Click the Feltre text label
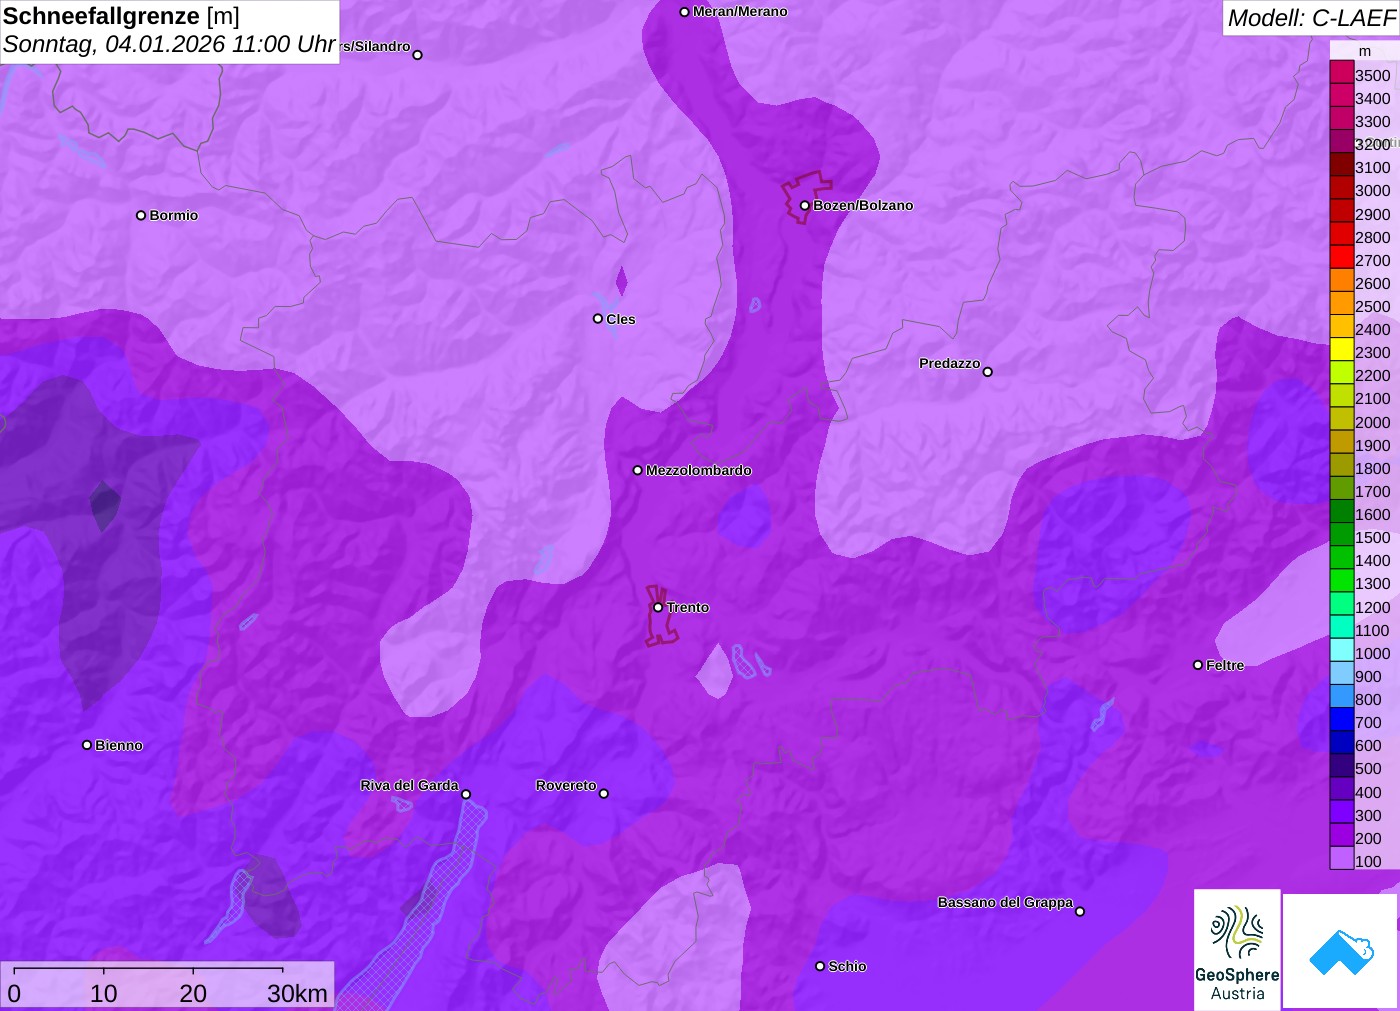The height and width of the screenshot is (1011, 1400). pos(1225,665)
